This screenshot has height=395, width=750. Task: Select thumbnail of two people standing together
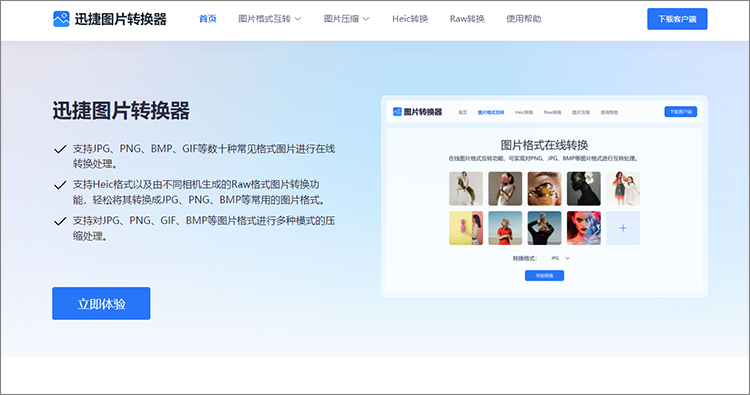click(x=623, y=188)
